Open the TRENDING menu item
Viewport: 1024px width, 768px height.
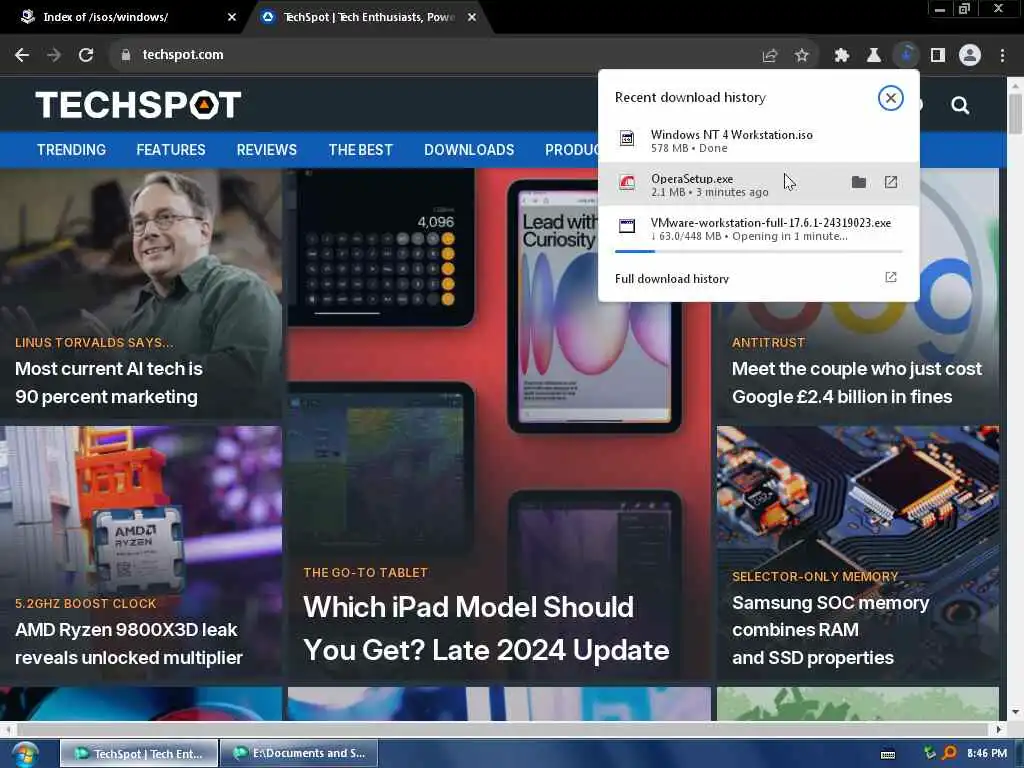pos(71,150)
